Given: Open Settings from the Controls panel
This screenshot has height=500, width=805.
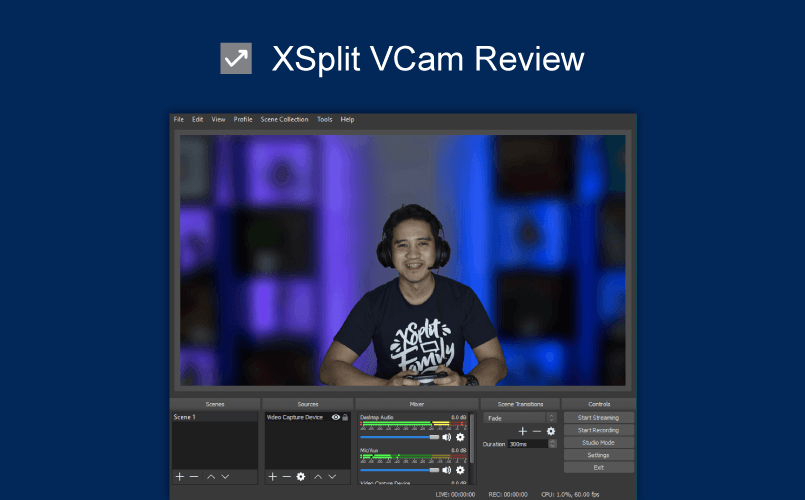Looking at the screenshot, I should coord(599,455).
